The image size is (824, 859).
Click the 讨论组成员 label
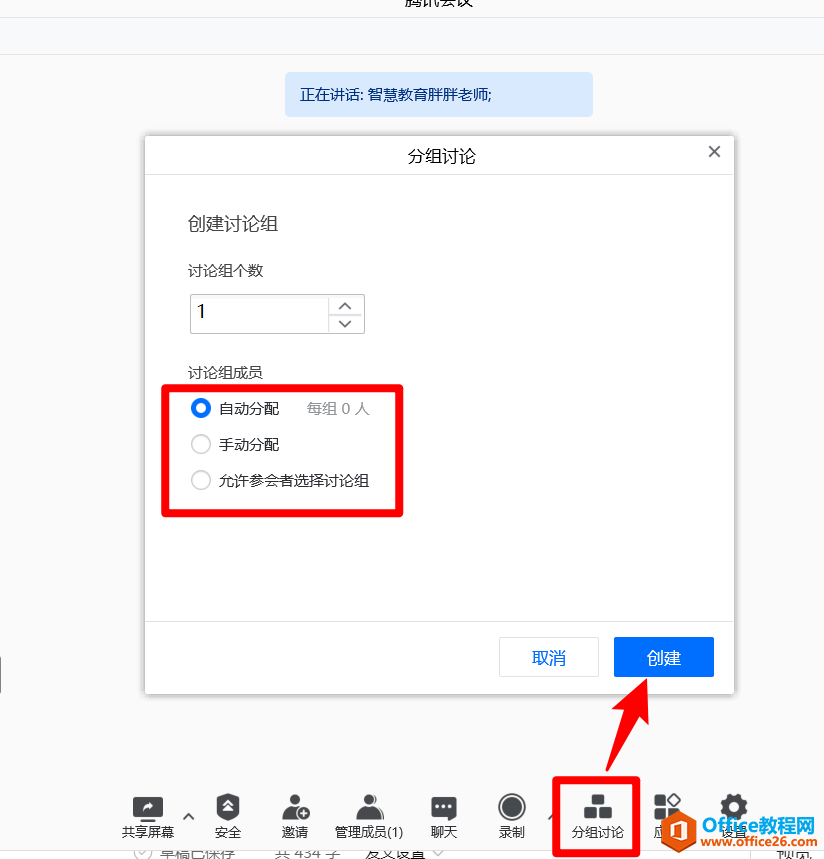225,373
